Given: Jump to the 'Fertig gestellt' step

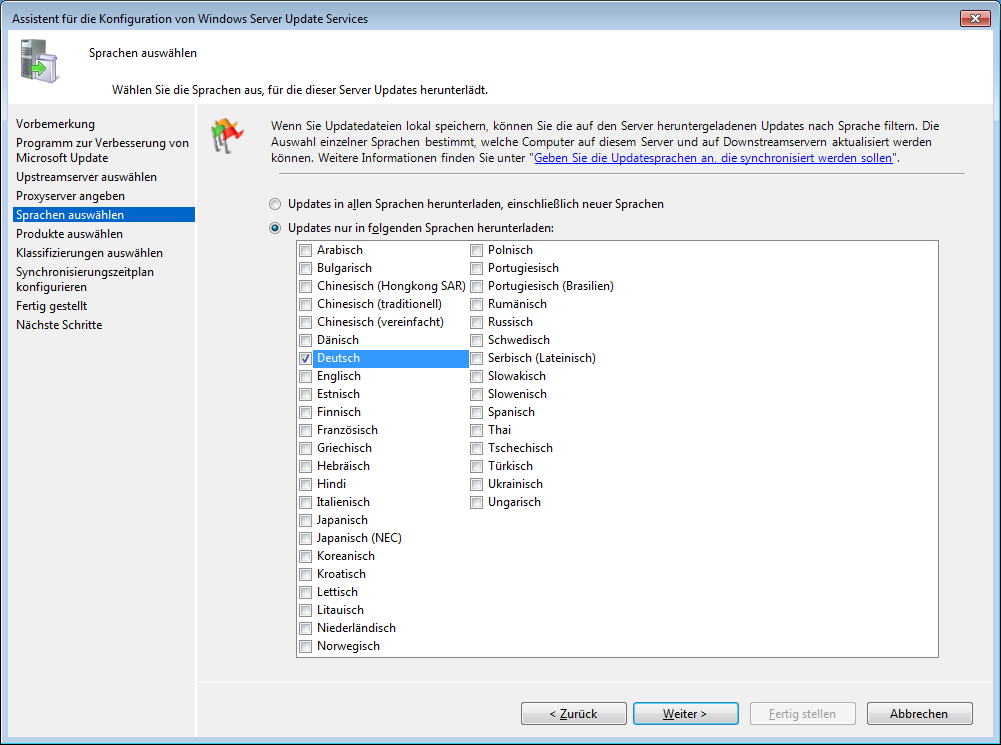Looking at the screenshot, I should (52, 306).
